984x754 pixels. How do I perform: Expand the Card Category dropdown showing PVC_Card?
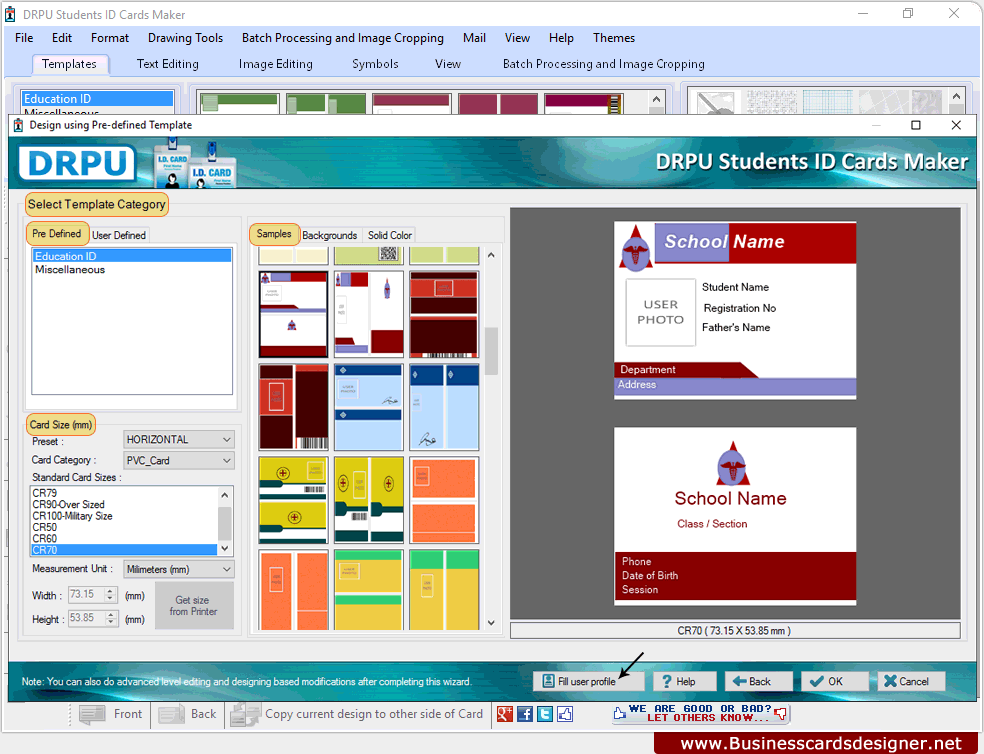click(x=179, y=460)
